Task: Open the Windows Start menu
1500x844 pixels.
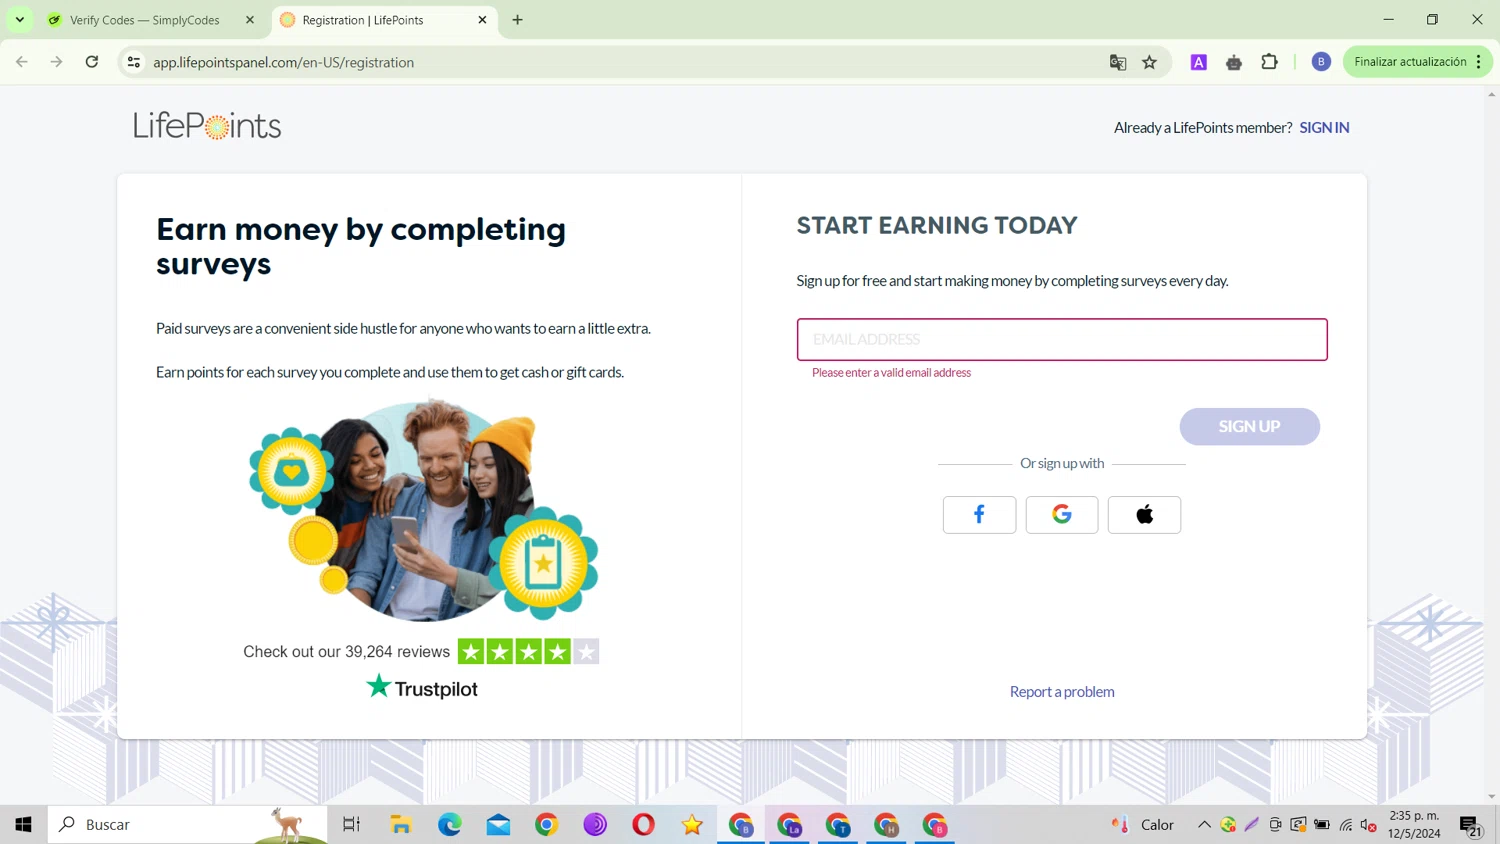Action: [x=24, y=825]
